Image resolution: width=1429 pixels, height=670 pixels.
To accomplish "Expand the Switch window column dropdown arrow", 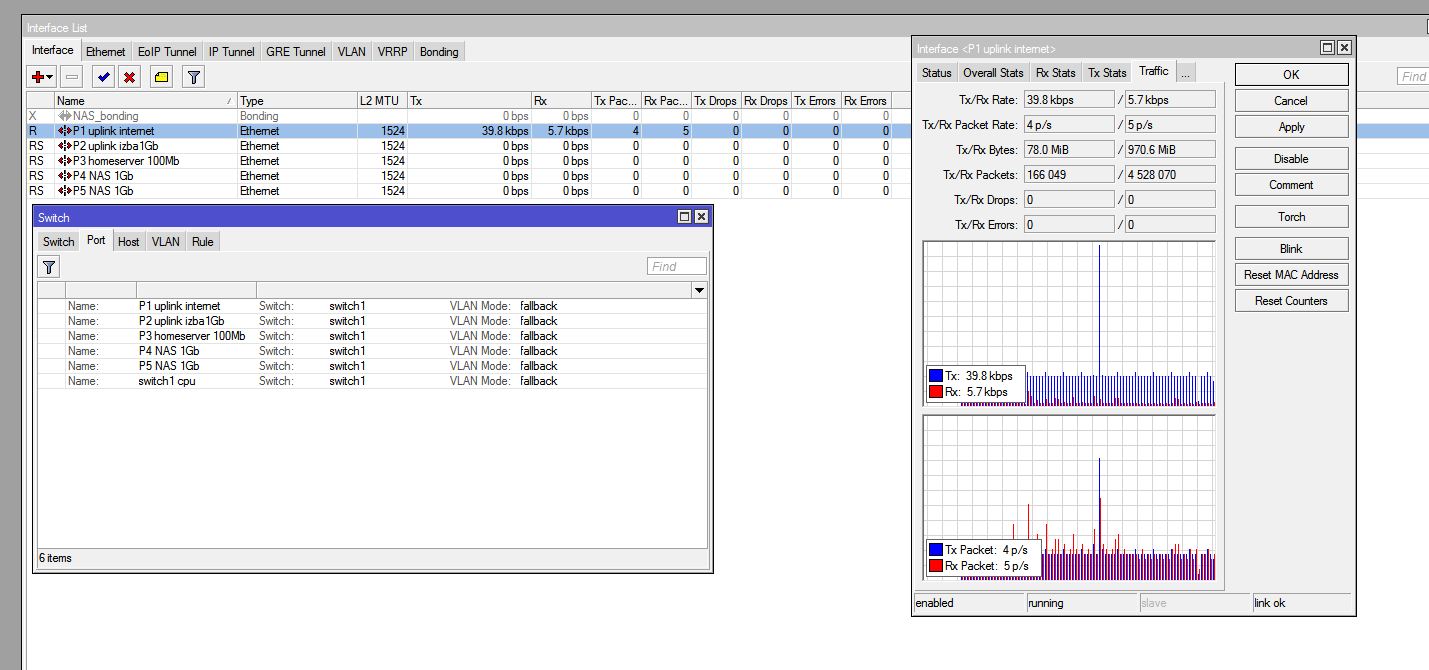I will [699, 290].
